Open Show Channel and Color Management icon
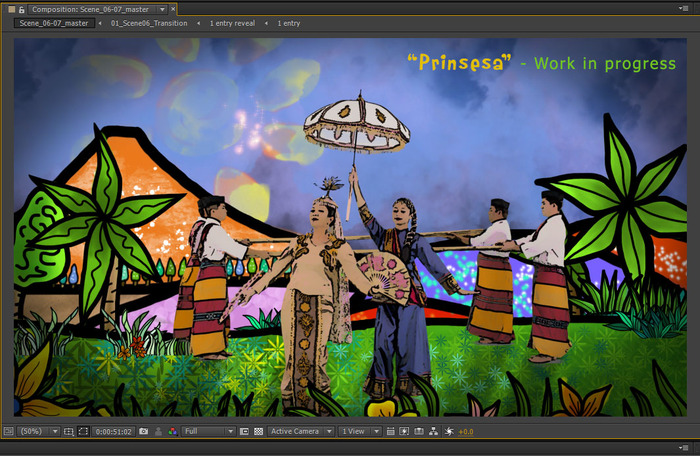This screenshot has width=700, height=456. click(172, 431)
